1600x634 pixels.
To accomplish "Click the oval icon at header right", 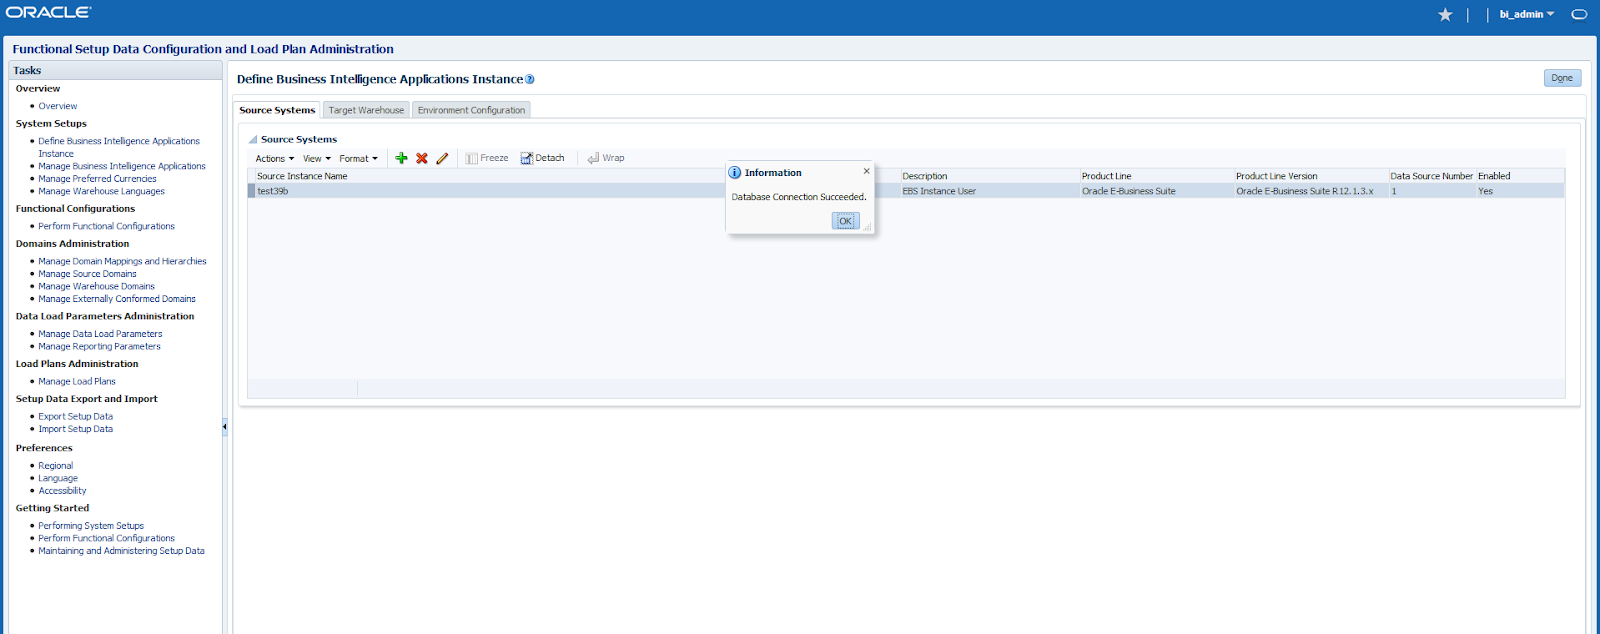I will (x=1579, y=14).
